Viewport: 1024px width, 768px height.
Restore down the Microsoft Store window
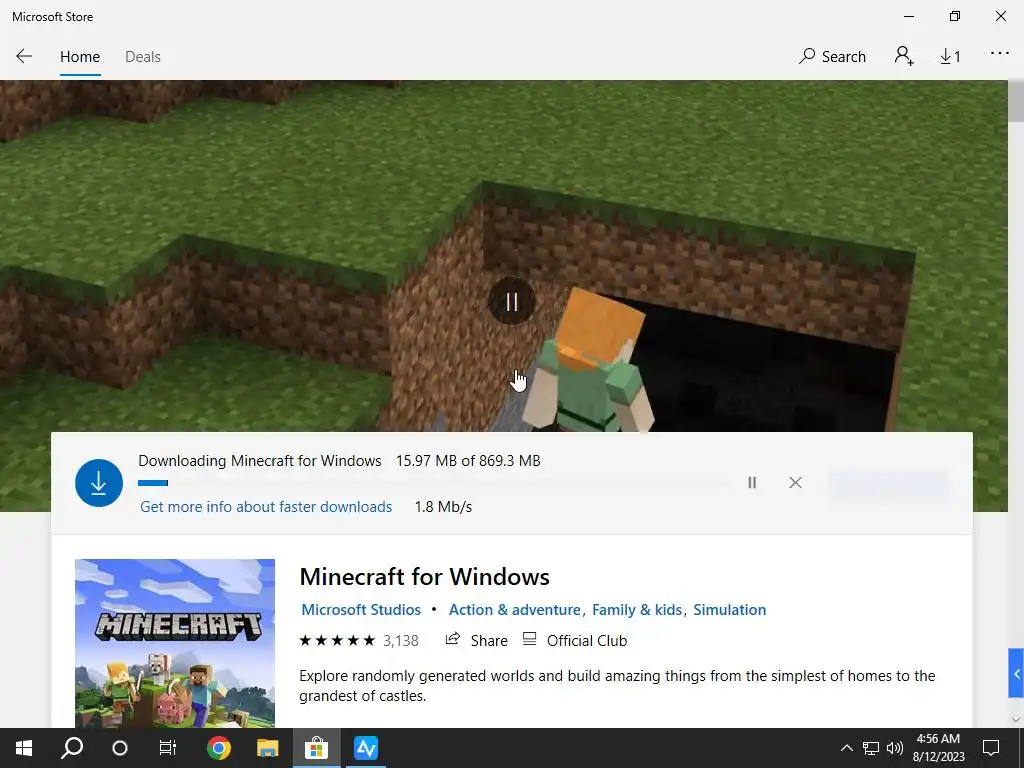(x=955, y=16)
